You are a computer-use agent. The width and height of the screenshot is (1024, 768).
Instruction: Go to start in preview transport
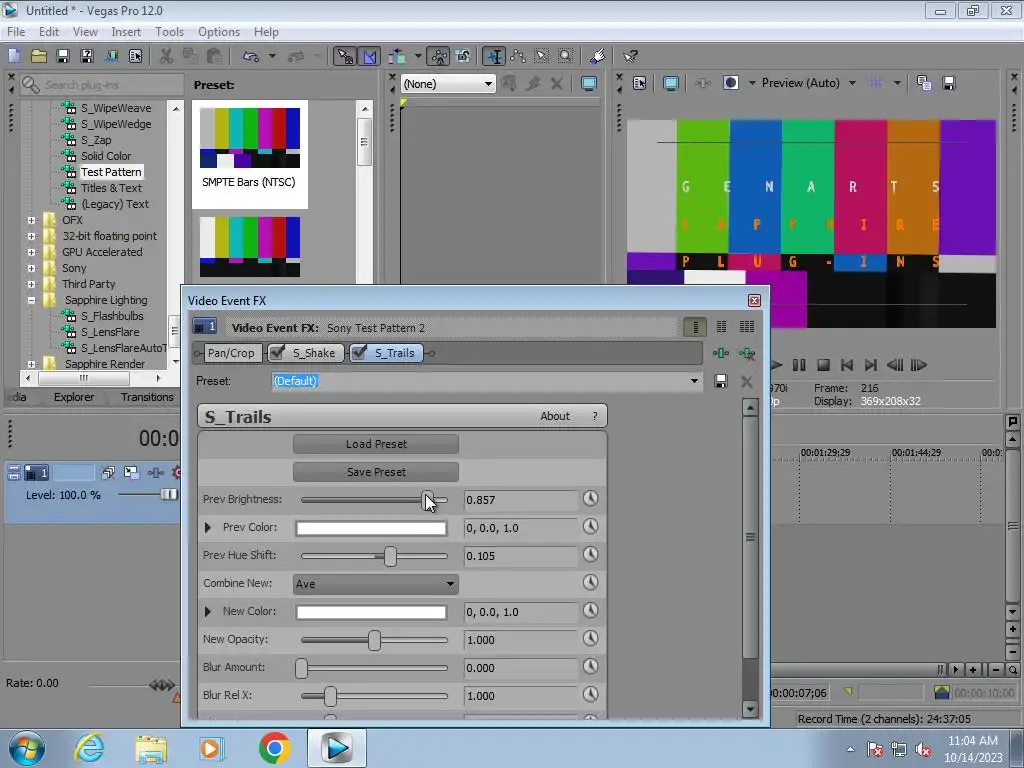tap(847, 365)
